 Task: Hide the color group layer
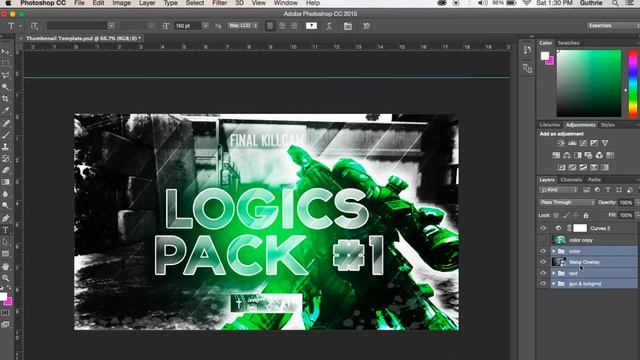point(543,251)
